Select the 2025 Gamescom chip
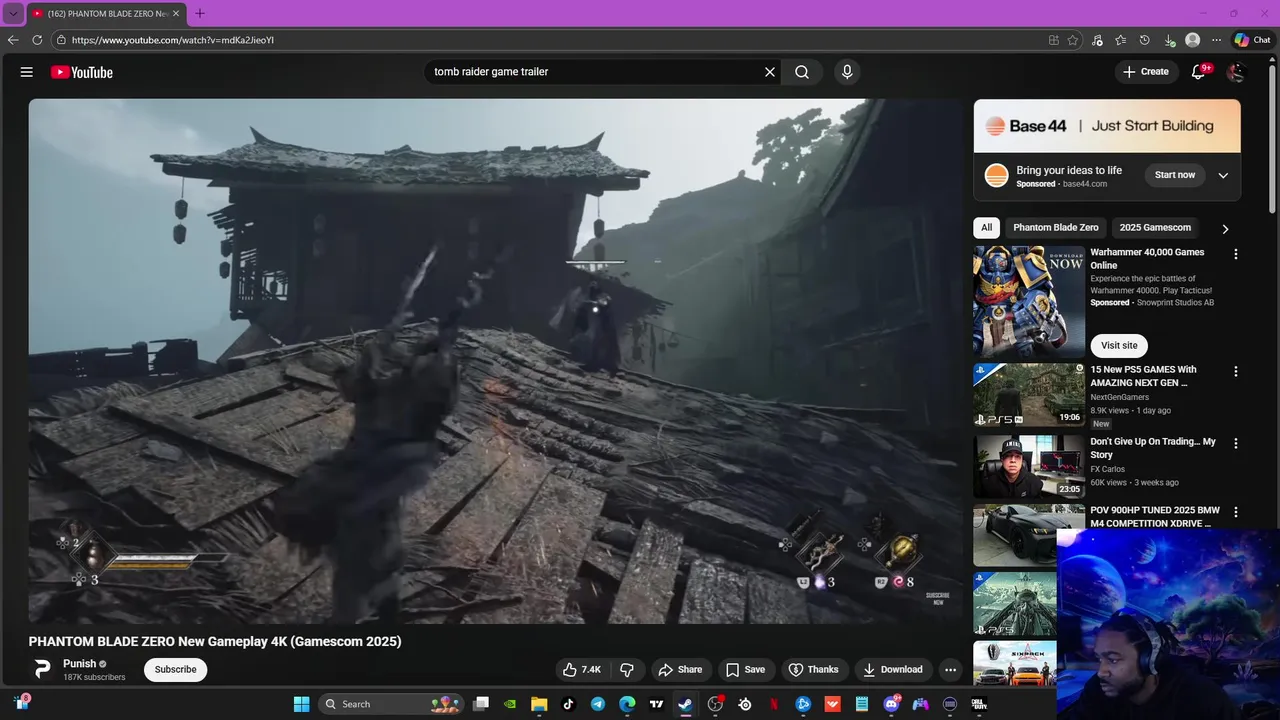Image resolution: width=1280 pixels, height=720 pixels. 1155,228
